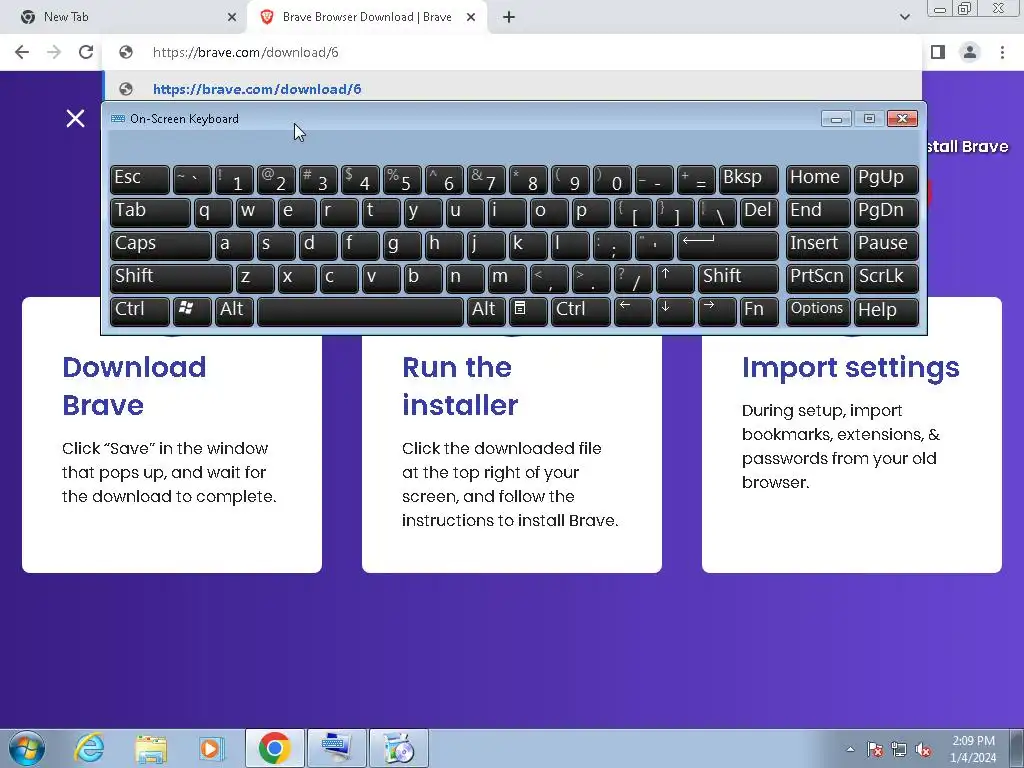This screenshot has width=1024, height=768.
Task: Click the context menu key on keyboard
Action: [528, 310]
